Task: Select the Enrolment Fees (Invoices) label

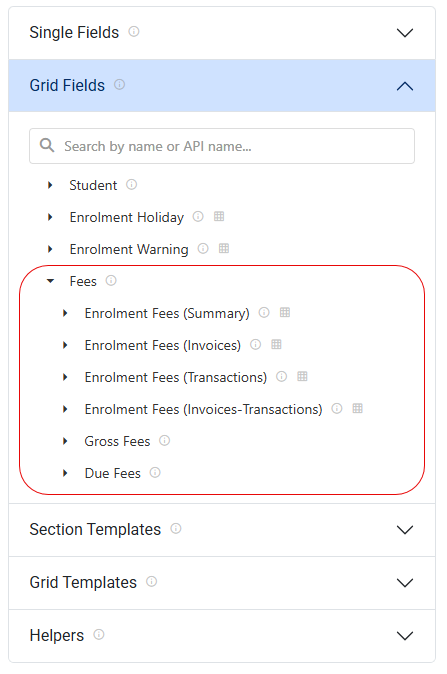Action: coord(162,345)
